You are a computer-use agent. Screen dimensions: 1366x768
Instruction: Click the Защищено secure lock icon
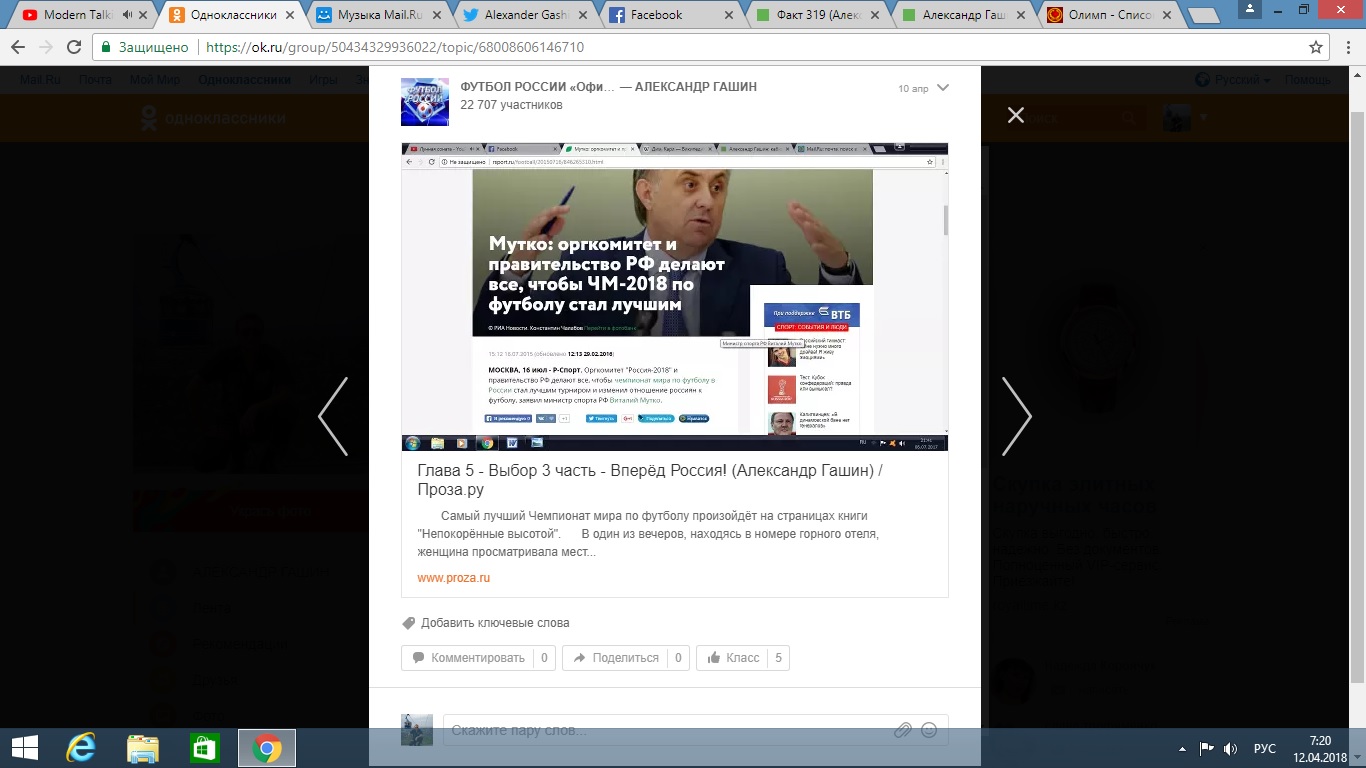click(x=107, y=47)
